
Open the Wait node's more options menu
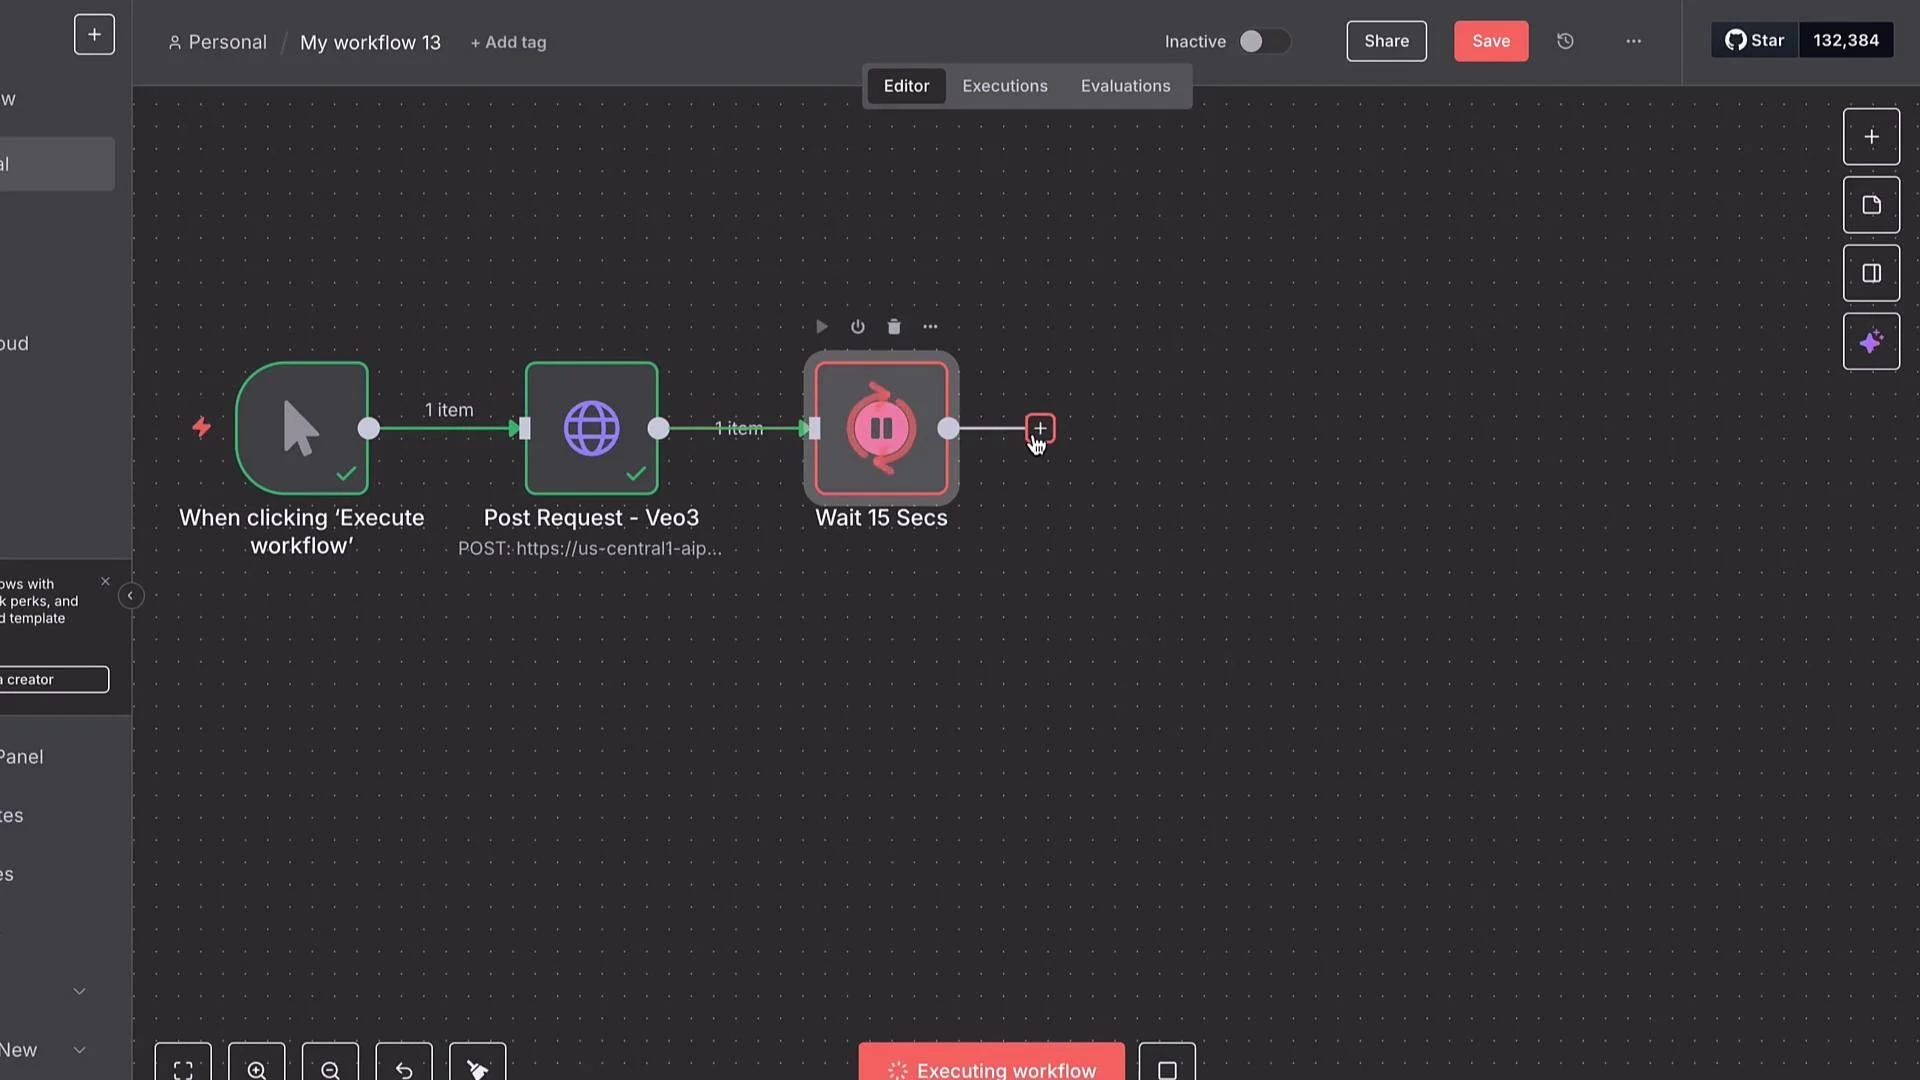(x=930, y=327)
